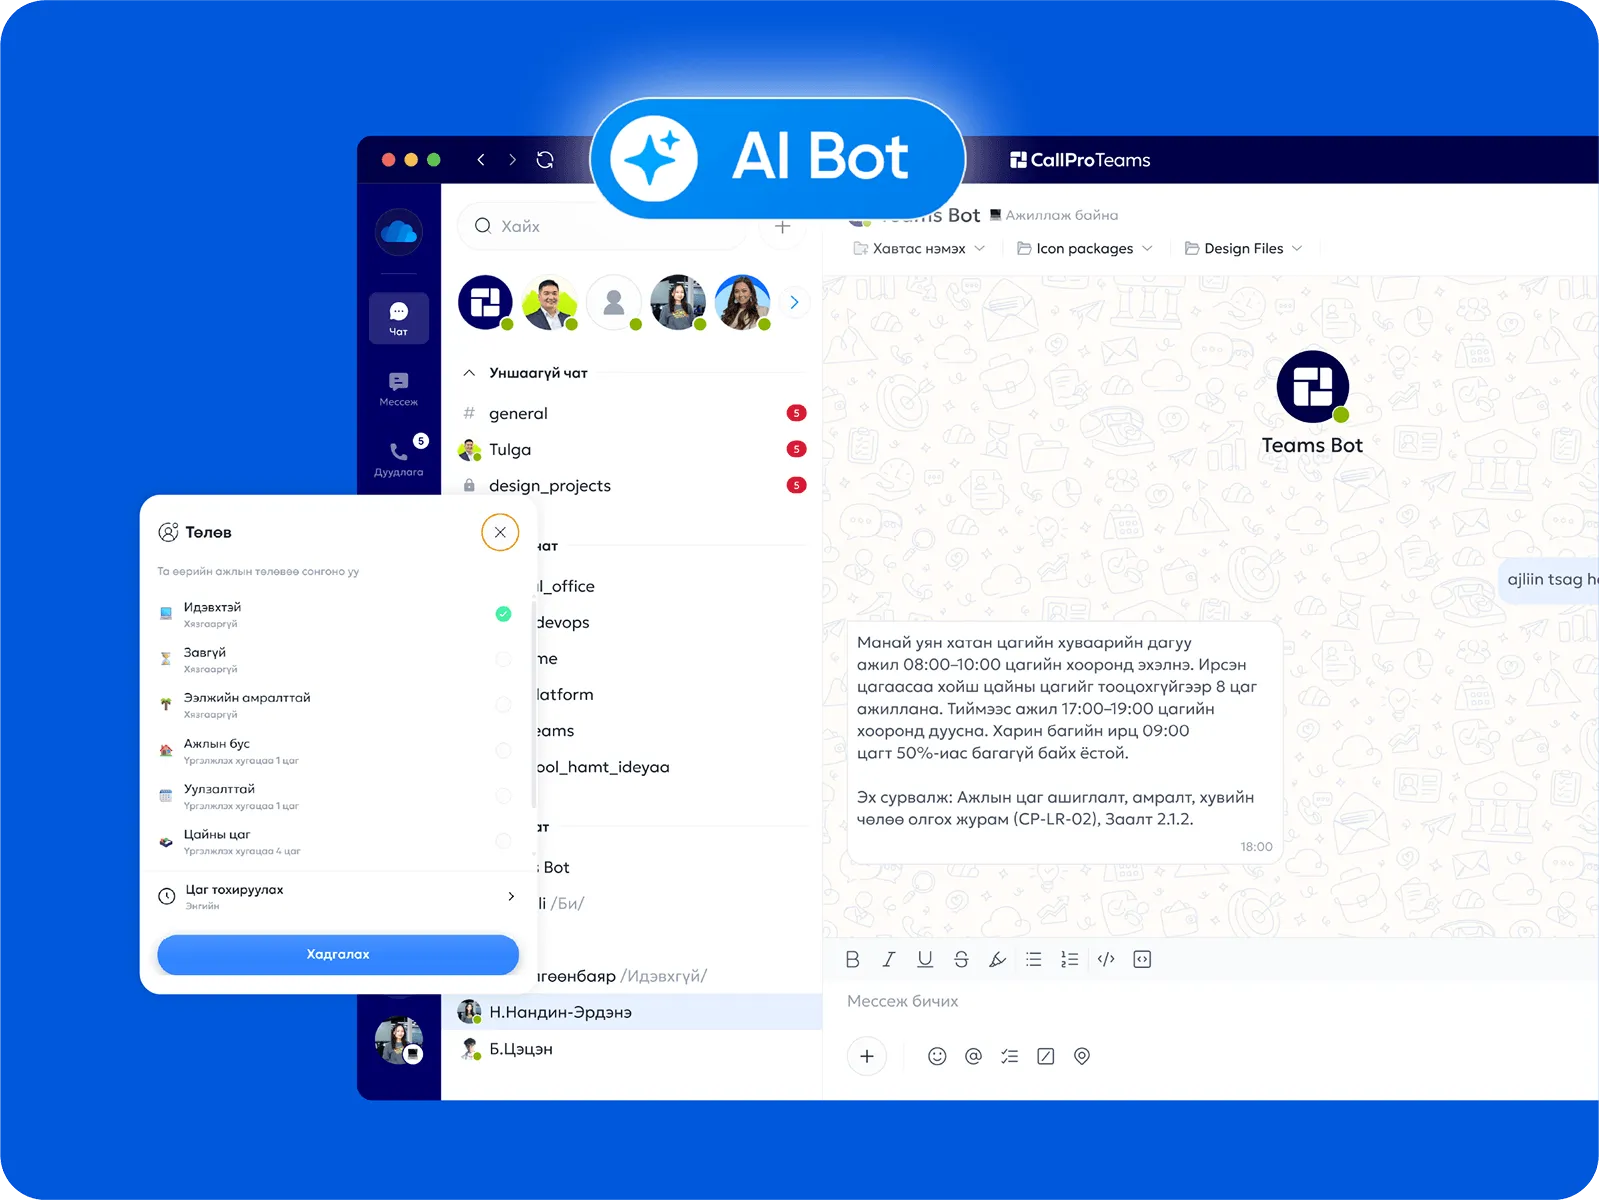
Task: Open the Tulga chat
Action: tap(632, 449)
